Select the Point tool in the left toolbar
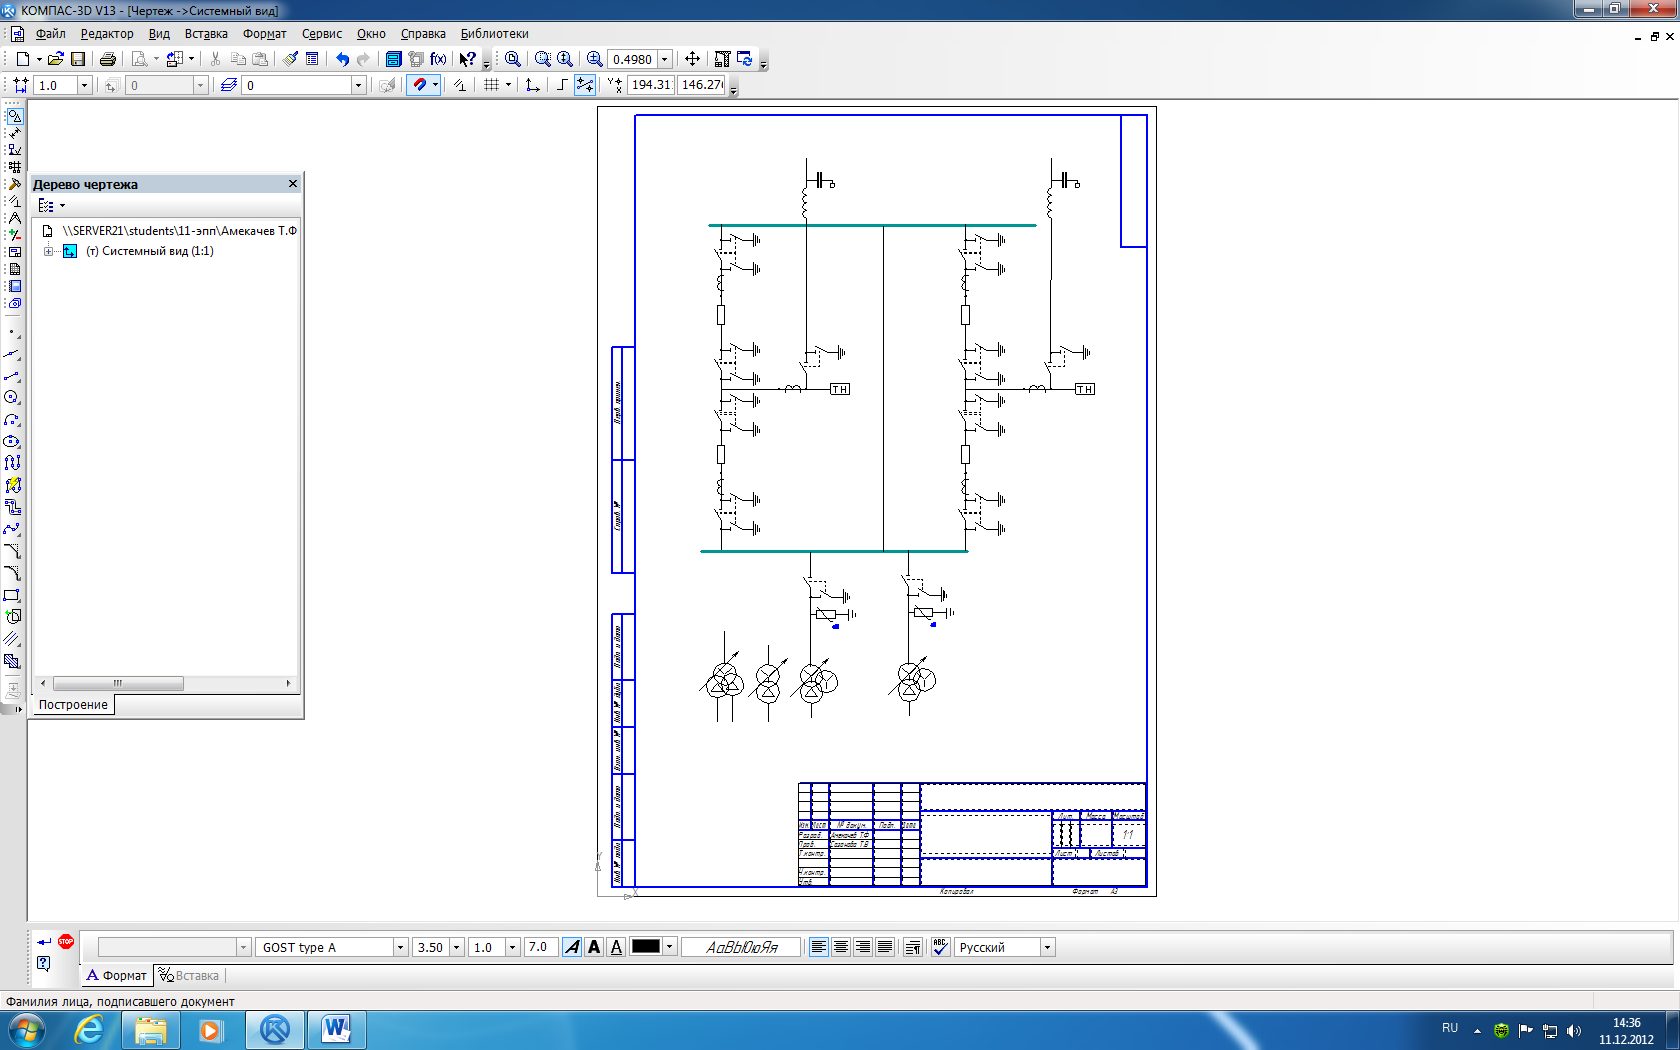Image resolution: width=1680 pixels, height=1050 pixels. pyautogui.click(x=12, y=332)
